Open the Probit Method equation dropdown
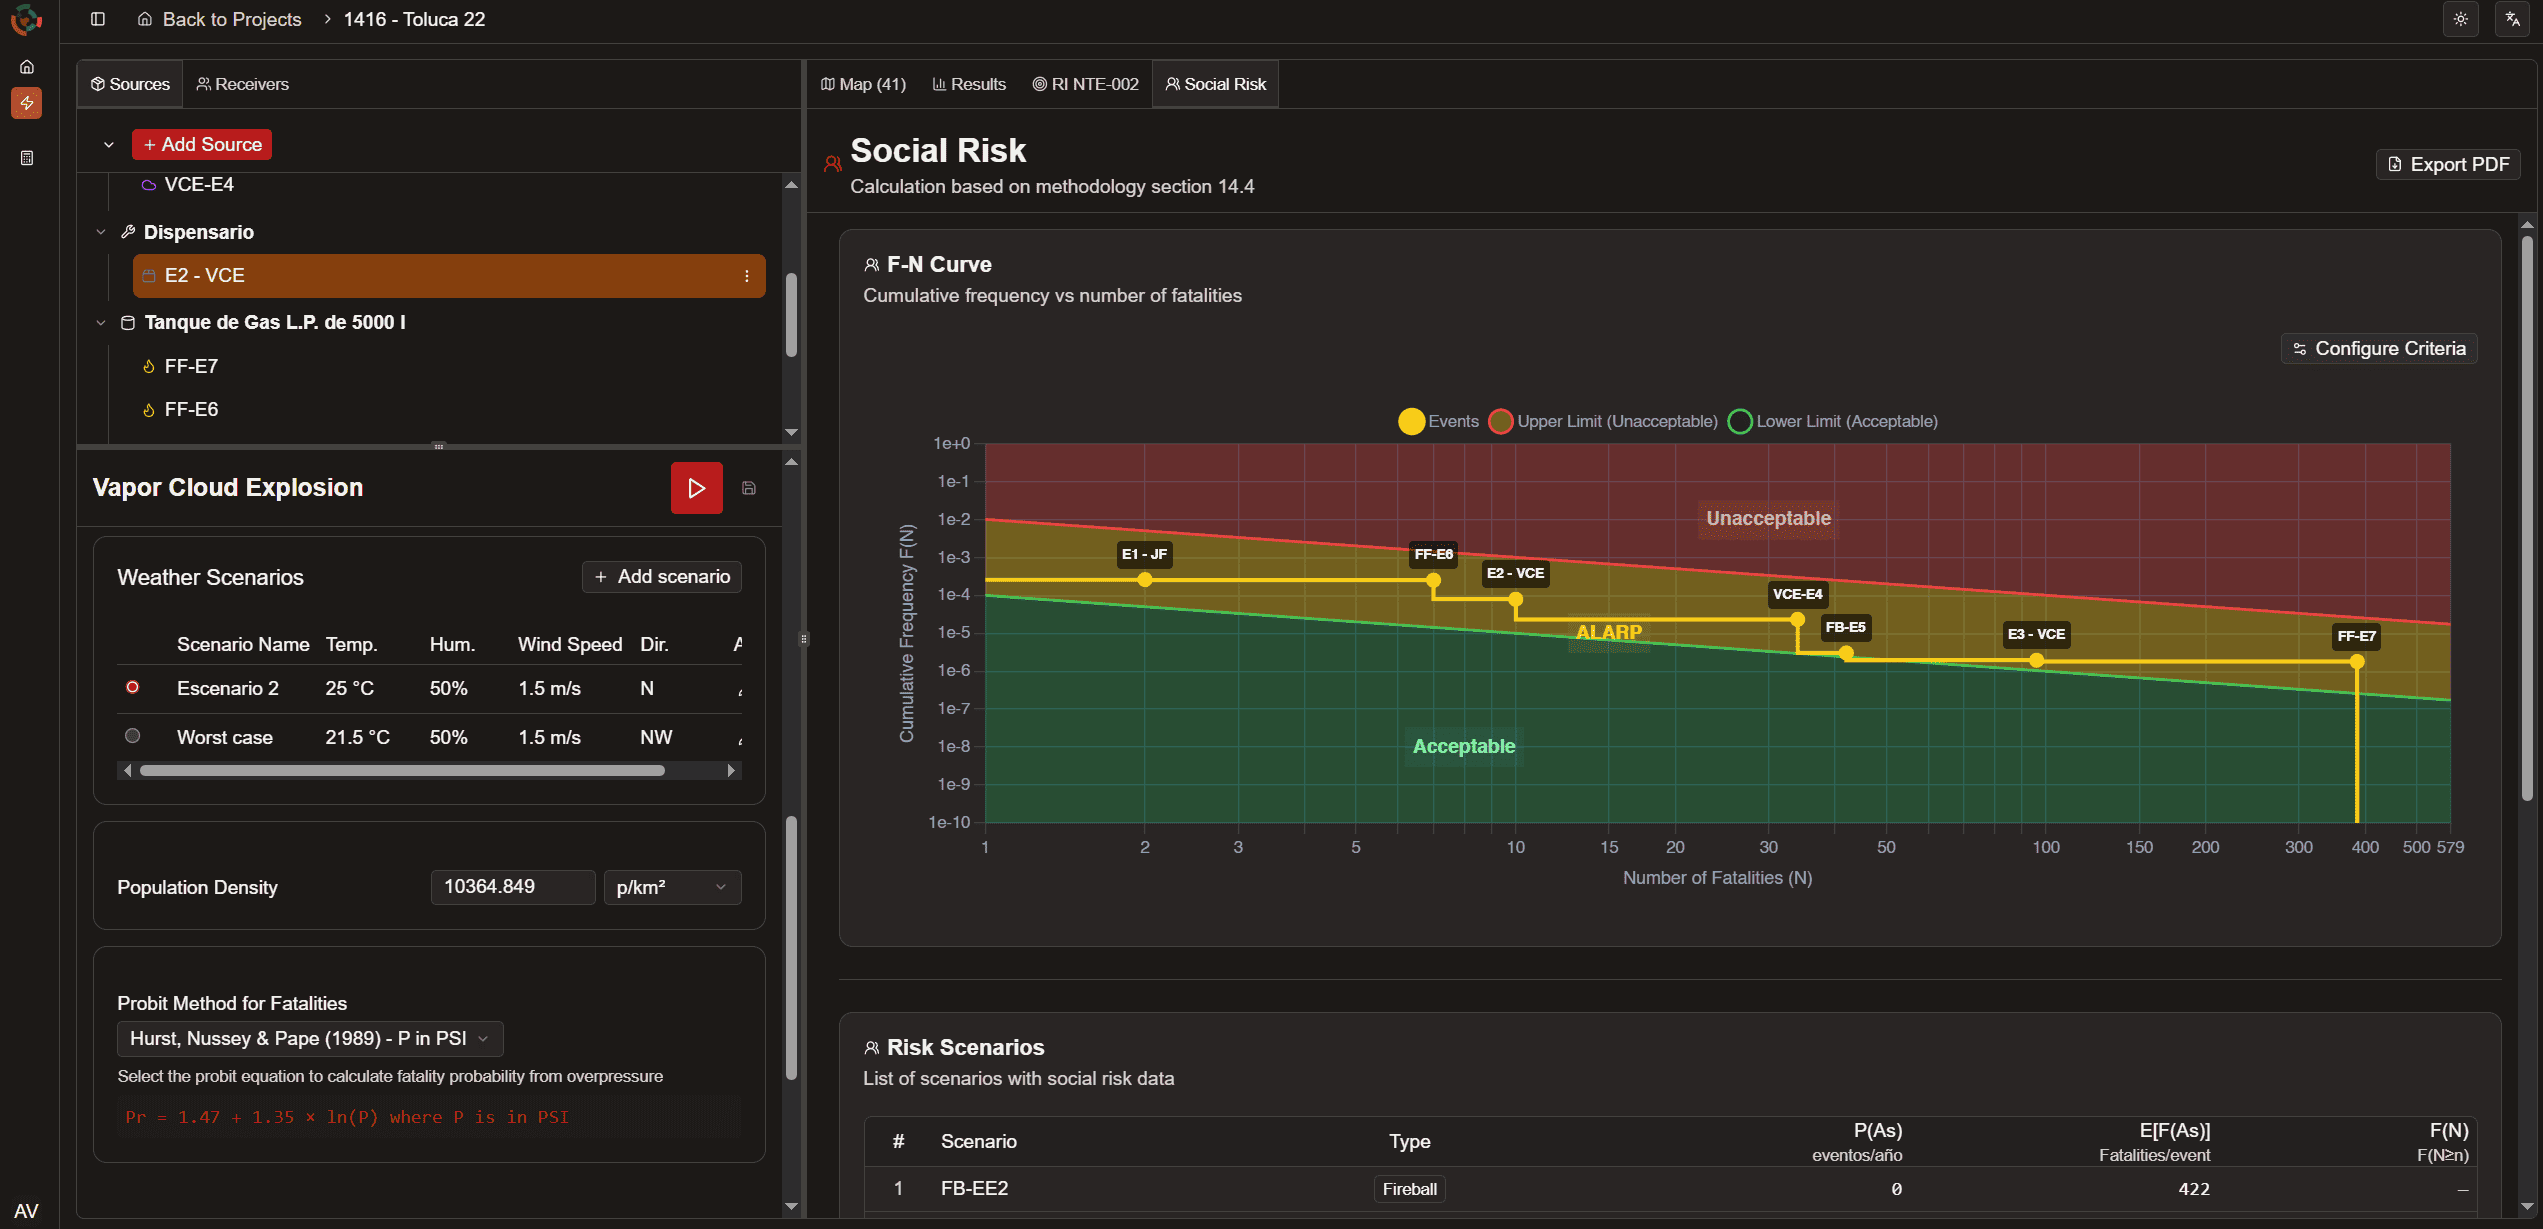 (x=309, y=1038)
